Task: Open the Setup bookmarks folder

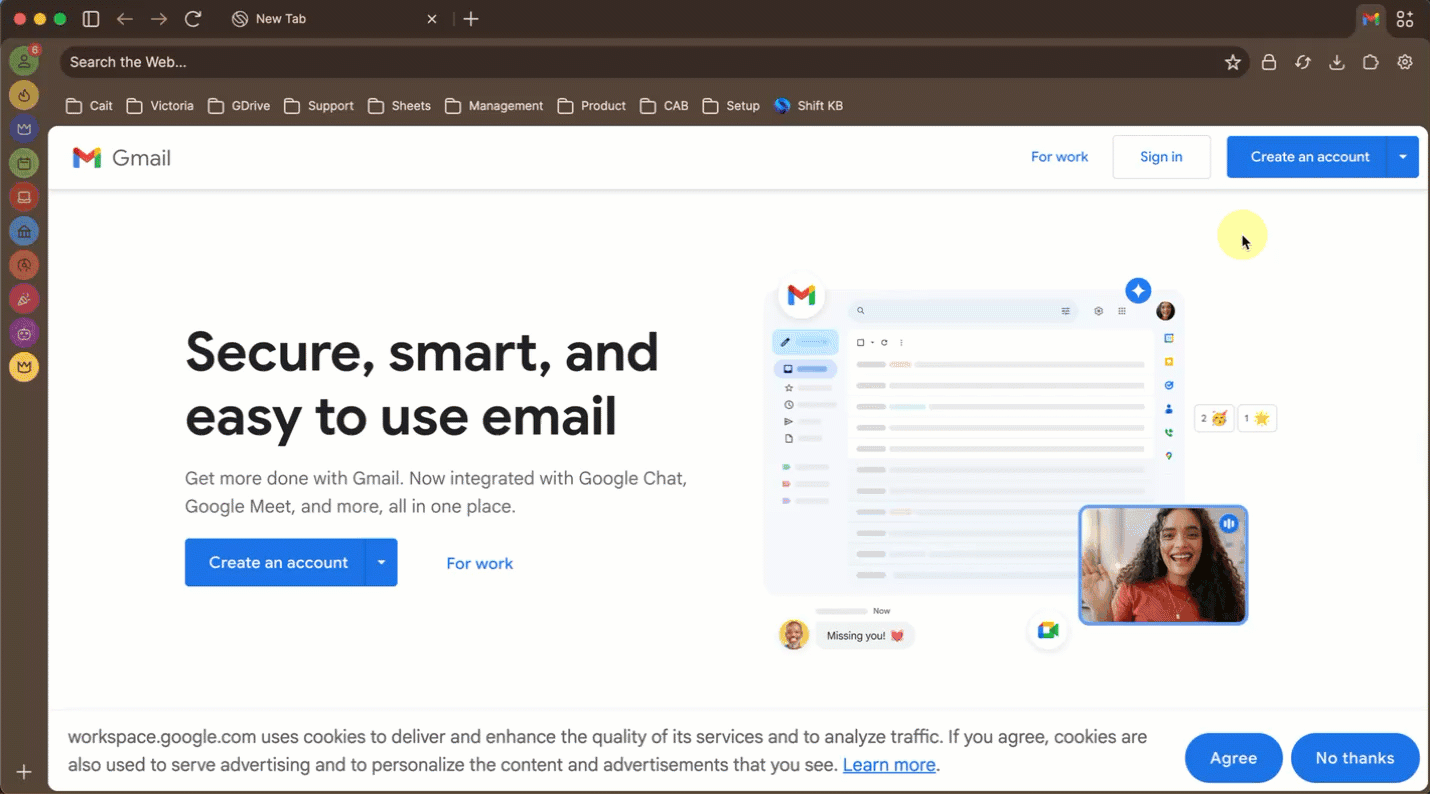Action: coord(731,106)
